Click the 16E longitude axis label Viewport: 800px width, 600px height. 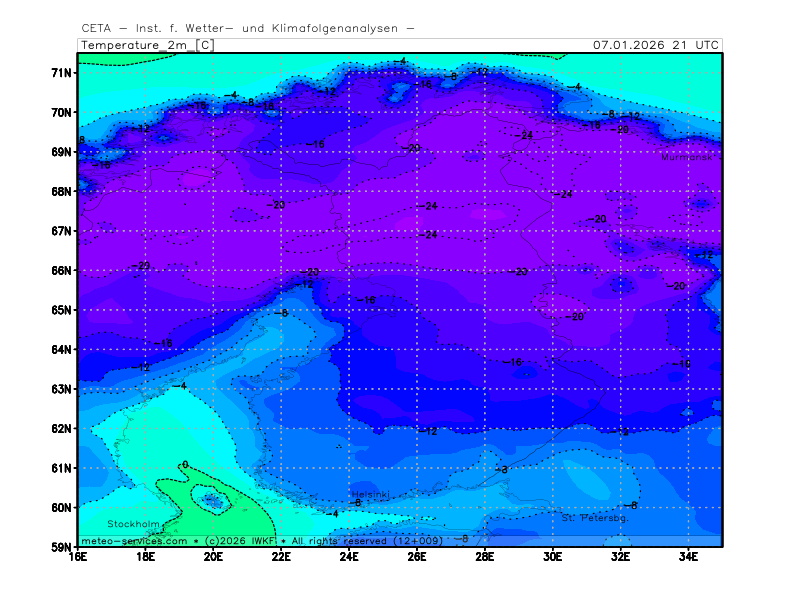(78, 556)
